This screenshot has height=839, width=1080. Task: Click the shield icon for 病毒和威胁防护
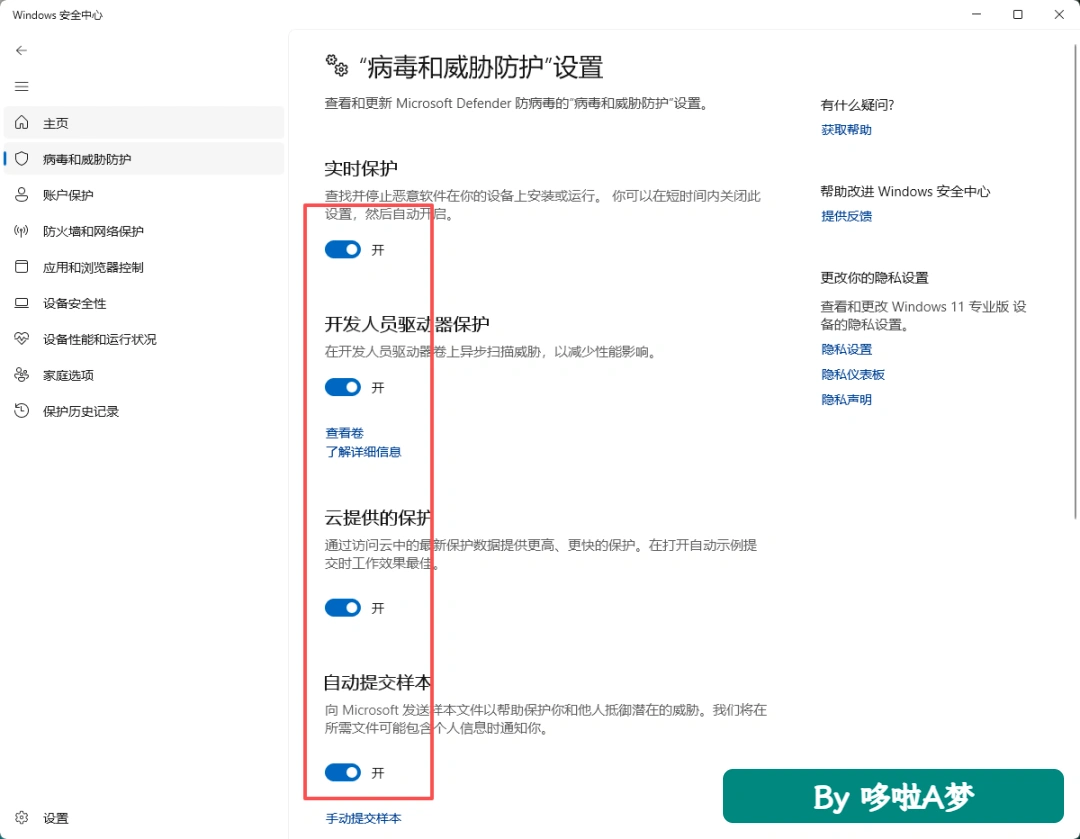(21, 159)
